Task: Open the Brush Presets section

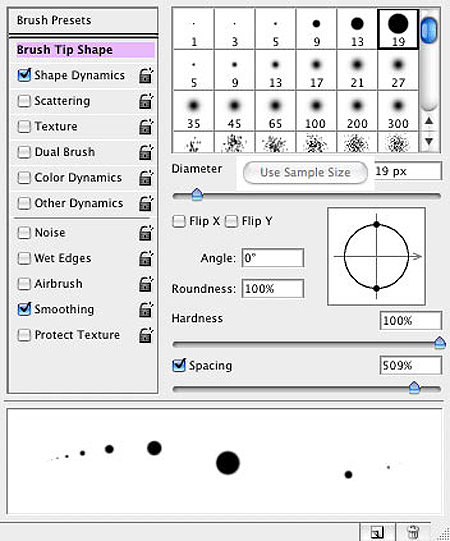Action: (83, 20)
